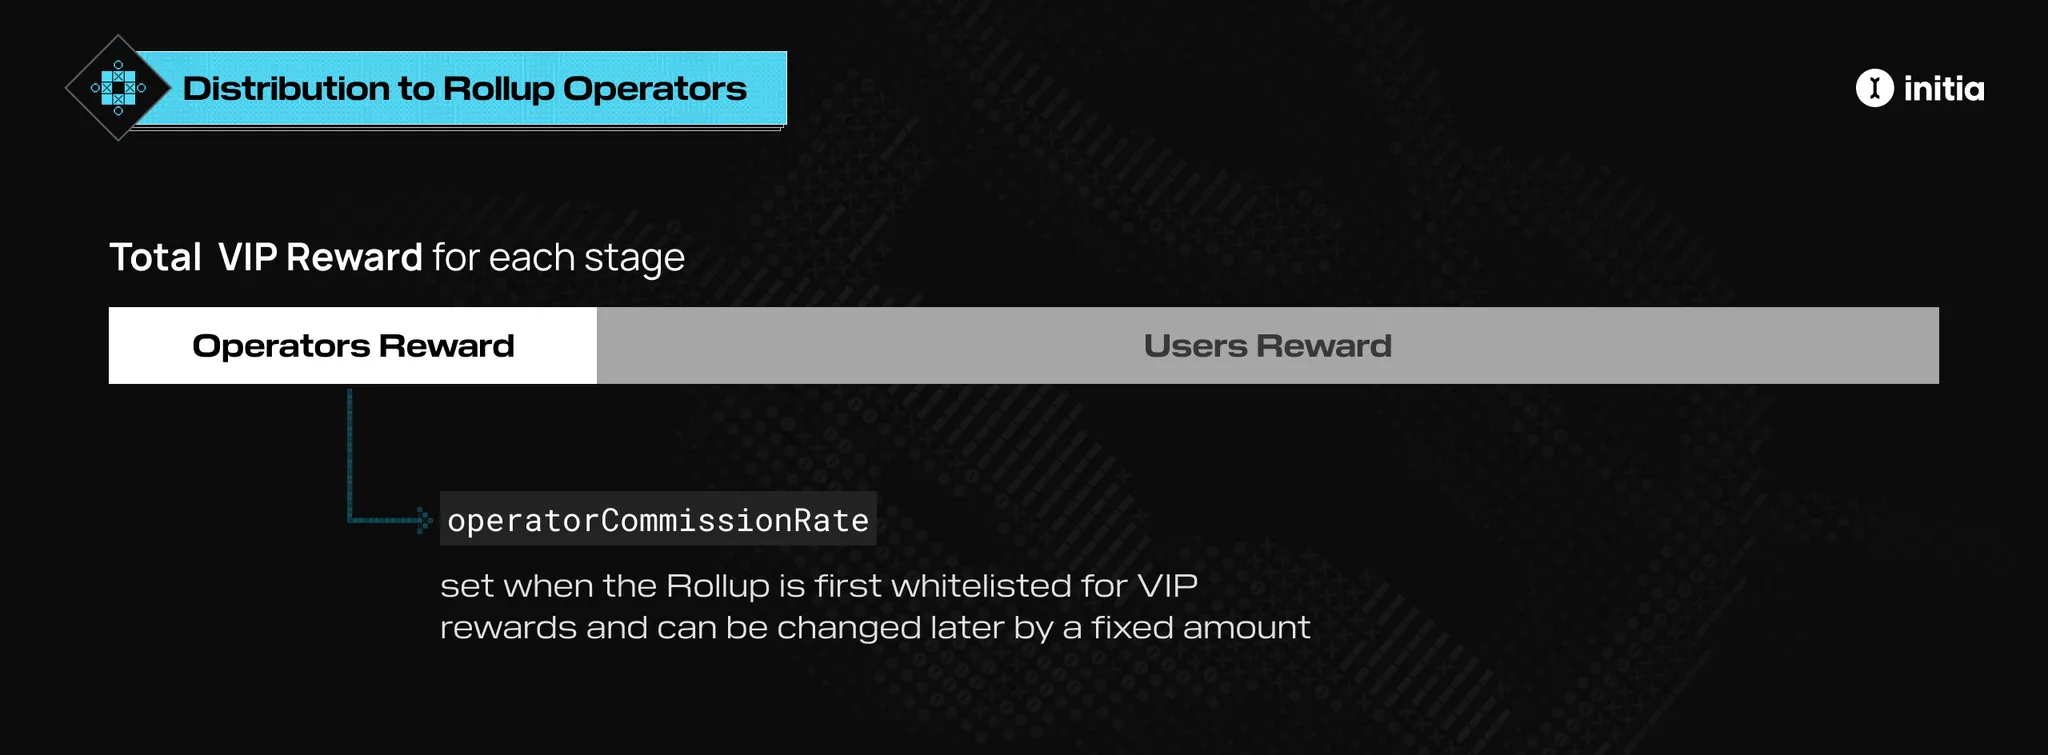
Task: Click the word 'Total' in the heading
Action: [155, 258]
